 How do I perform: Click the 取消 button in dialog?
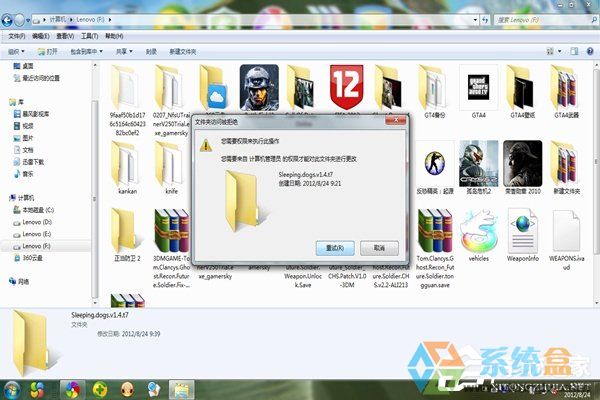click(x=379, y=248)
